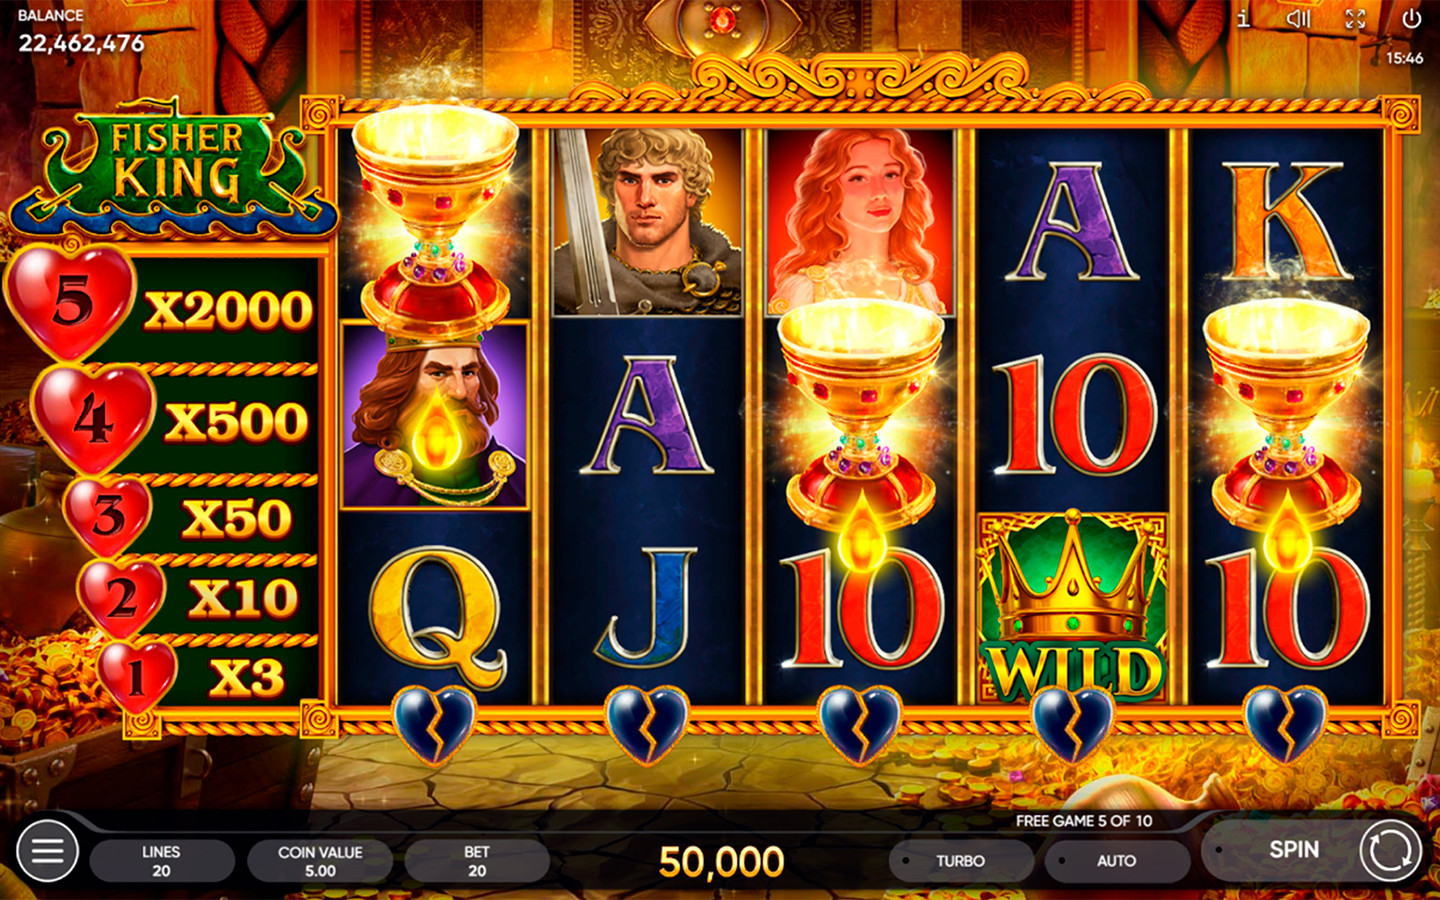Viewport: 1440px width, 900px height.
Task: Open the game info icon
Action: click(1243, 18)
